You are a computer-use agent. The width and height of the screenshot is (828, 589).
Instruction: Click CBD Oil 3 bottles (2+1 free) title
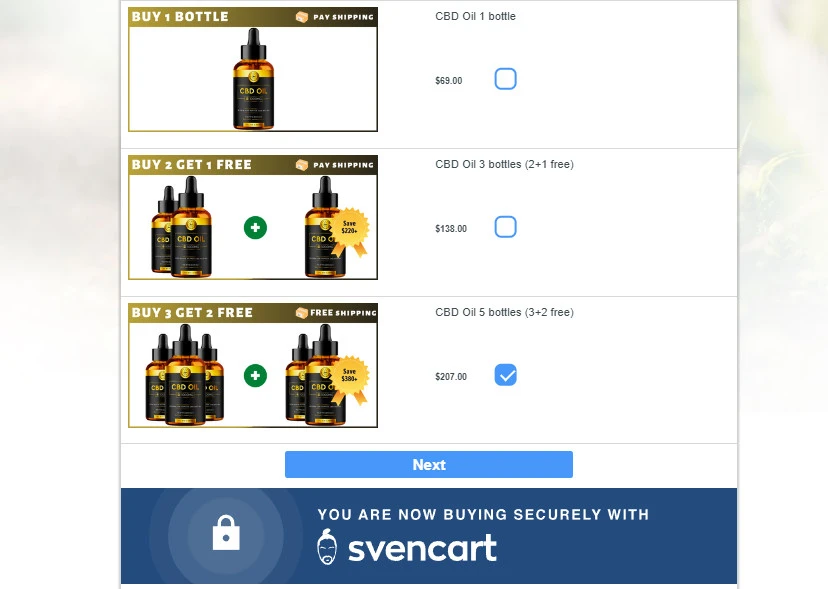click(x=504, y=164)
